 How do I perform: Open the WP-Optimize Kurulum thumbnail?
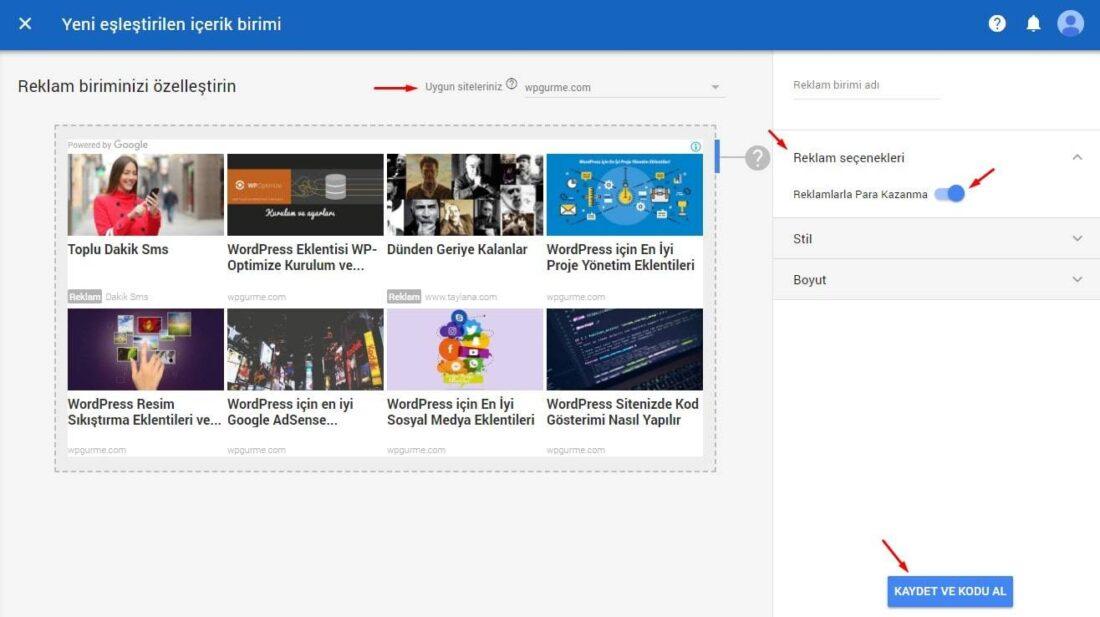[x=305, y=195]
